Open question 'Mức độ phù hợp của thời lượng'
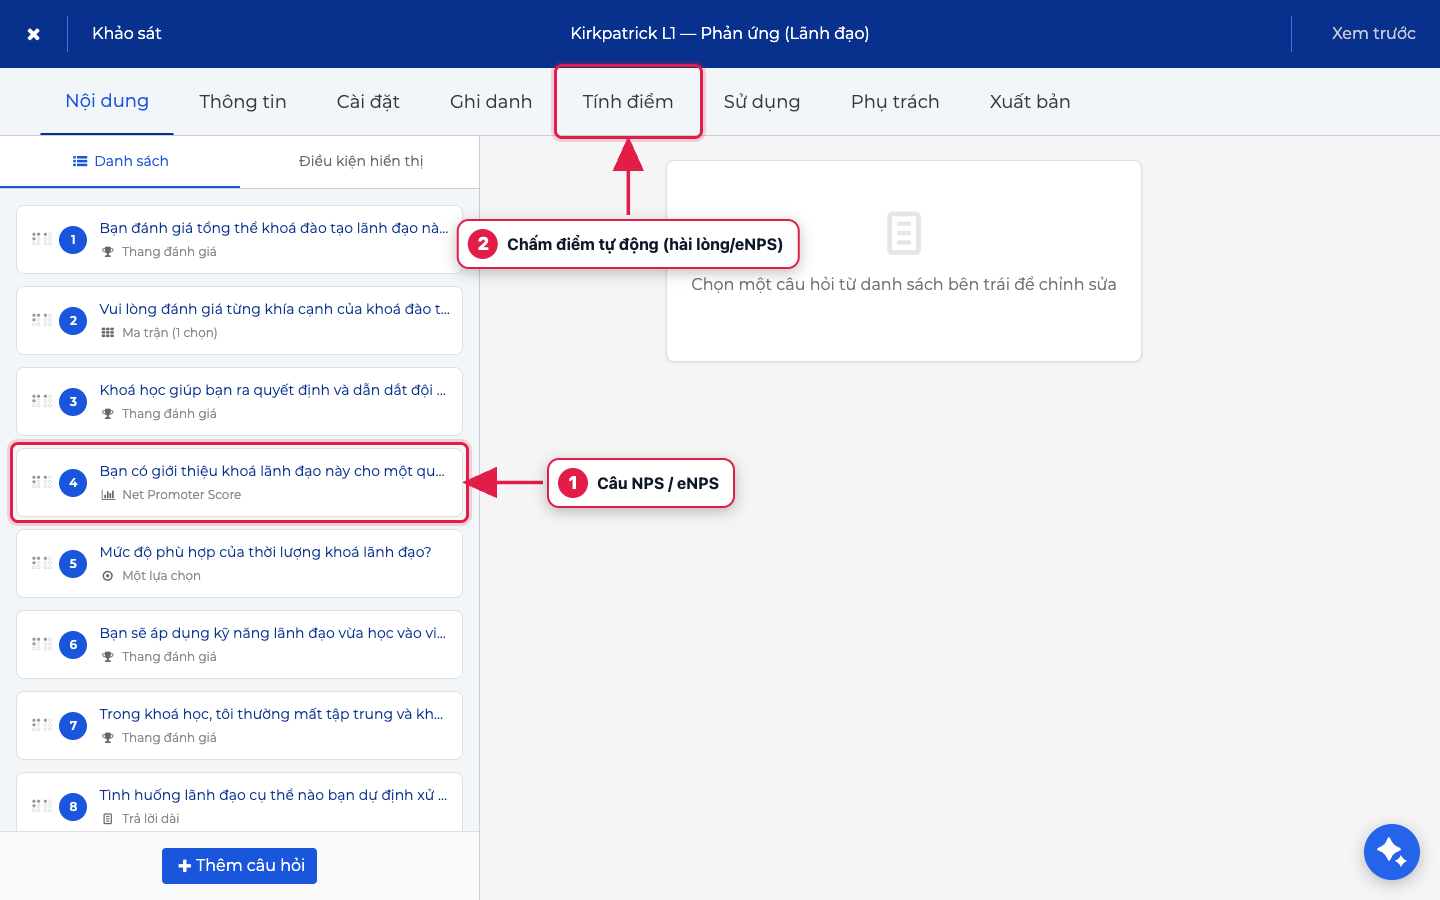This screenshot has width=1440, height=900. (x=239, y=564)
